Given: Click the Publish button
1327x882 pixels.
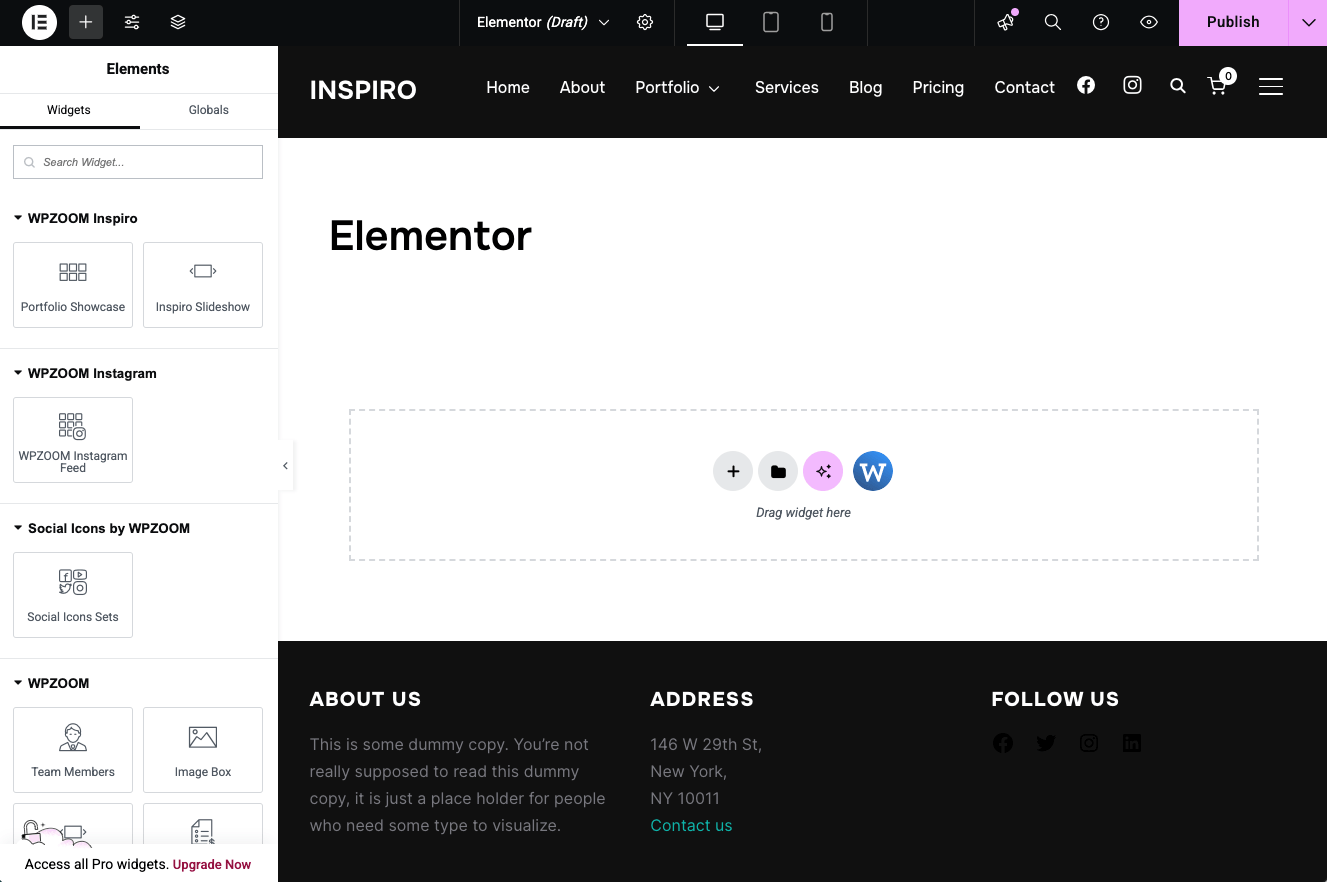Looking at the screenshot, I should 1232,22.
